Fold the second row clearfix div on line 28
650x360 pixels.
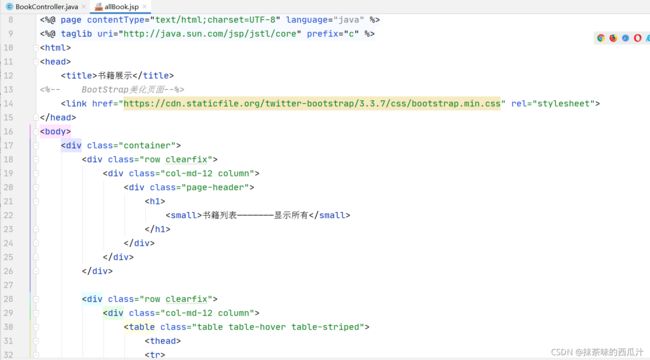[36, 299]
